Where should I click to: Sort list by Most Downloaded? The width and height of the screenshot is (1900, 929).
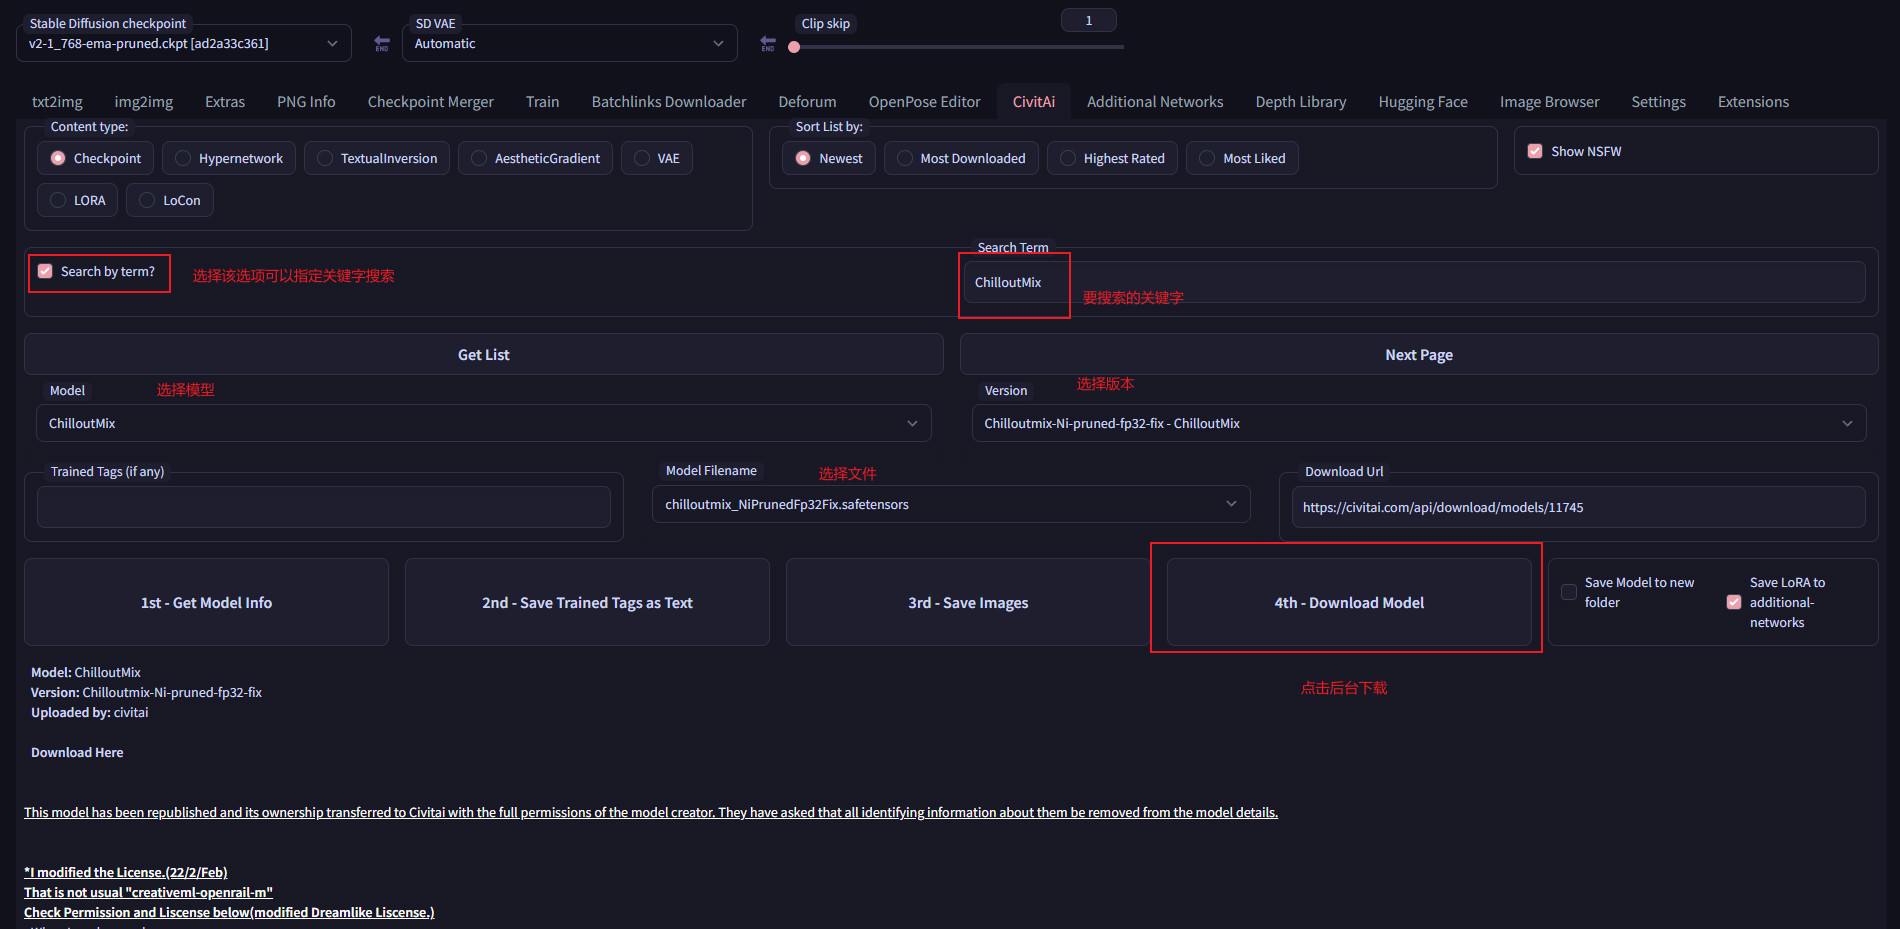[x=961, y=158]
